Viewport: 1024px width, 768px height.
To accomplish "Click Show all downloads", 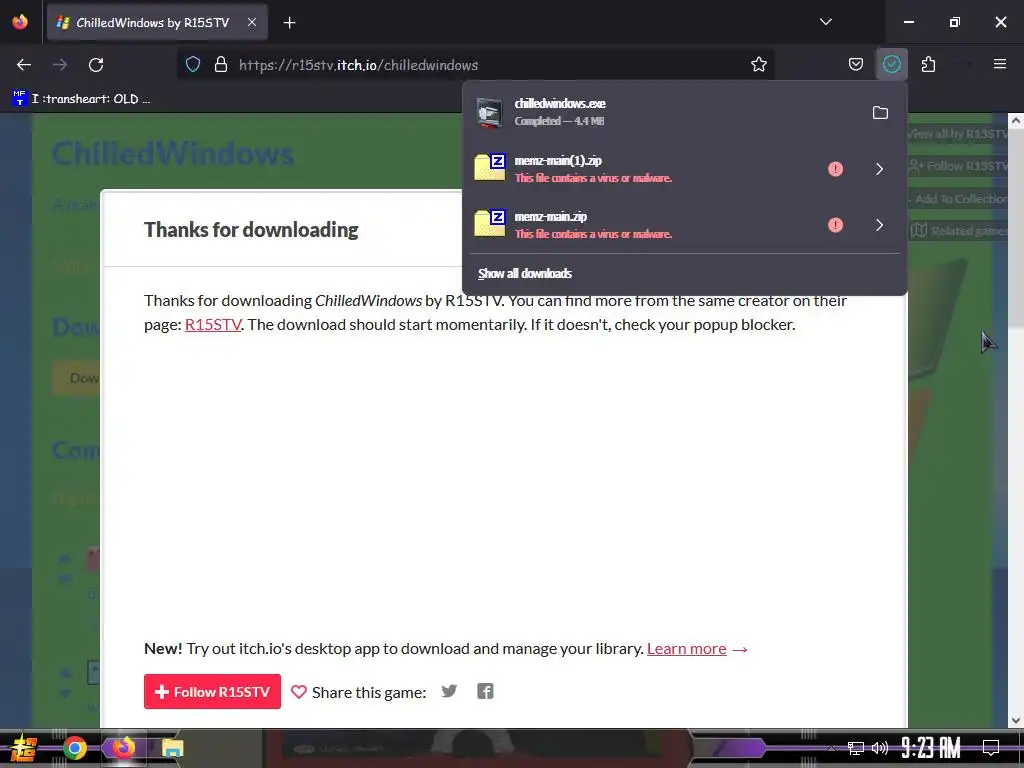I will point(524,274).
